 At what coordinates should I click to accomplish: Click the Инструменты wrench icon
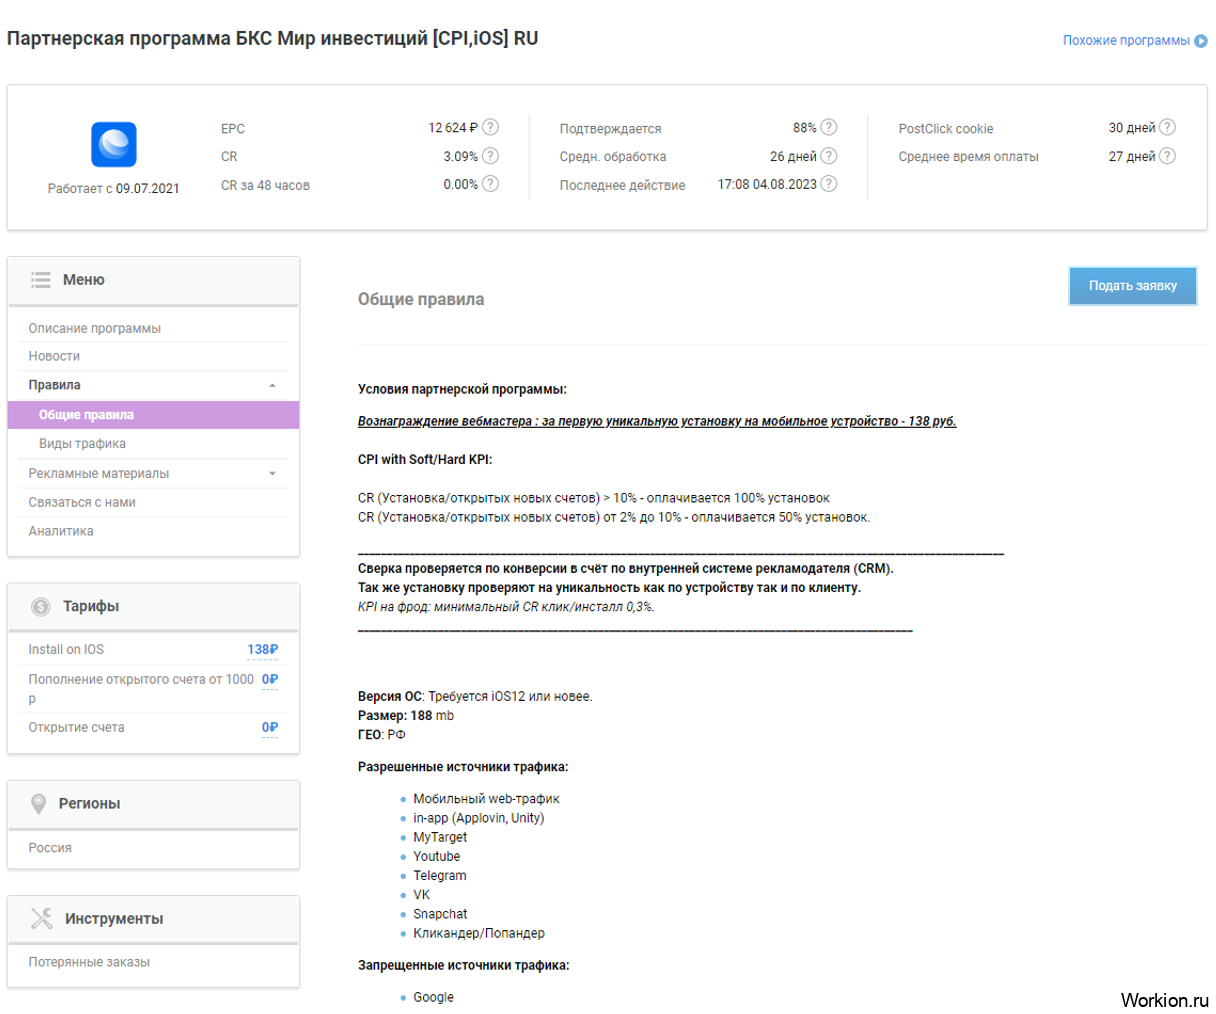pos(42,918)
